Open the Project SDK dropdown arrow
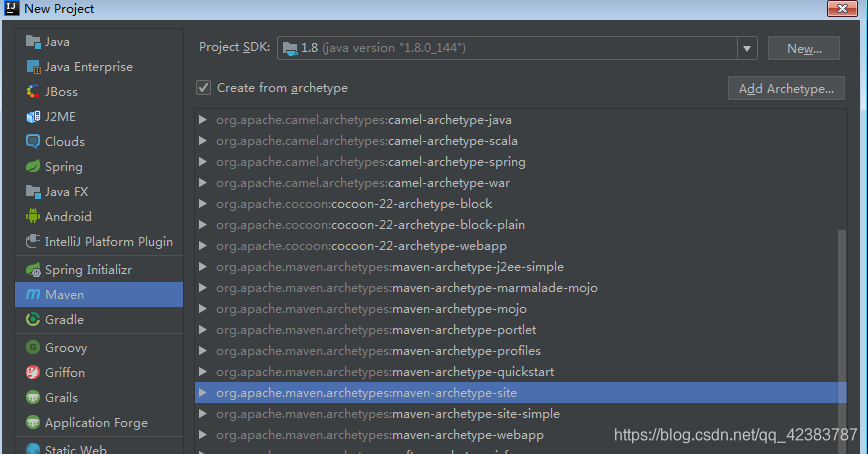The width and height of the screenshot is (868, 454). click(x=747, y=48)
